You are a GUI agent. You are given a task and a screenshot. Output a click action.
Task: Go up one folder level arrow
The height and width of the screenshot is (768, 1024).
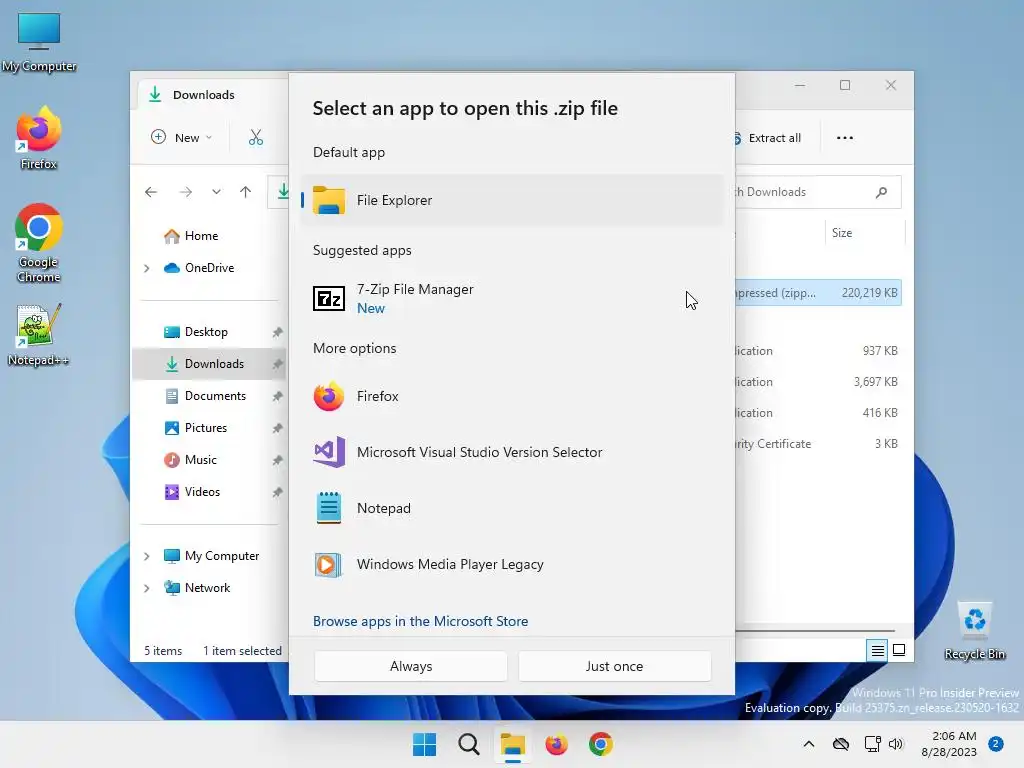tap(246, 192)
